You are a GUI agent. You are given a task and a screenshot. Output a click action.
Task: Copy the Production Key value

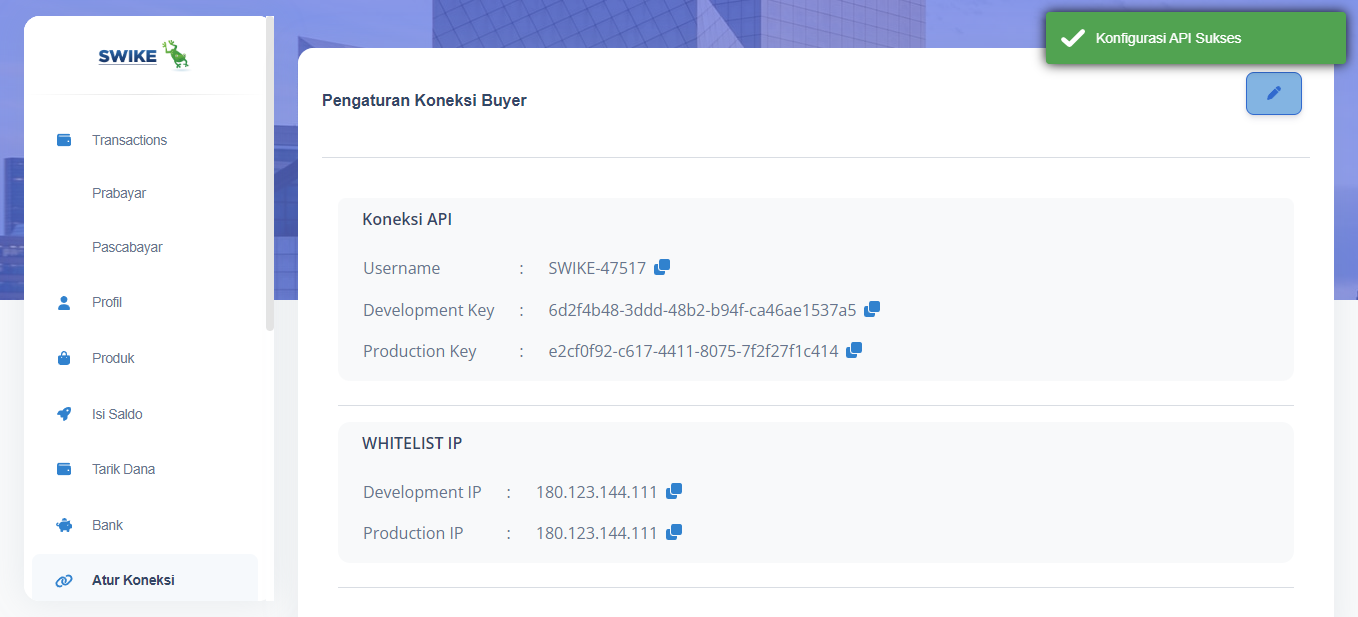(854, 350)
